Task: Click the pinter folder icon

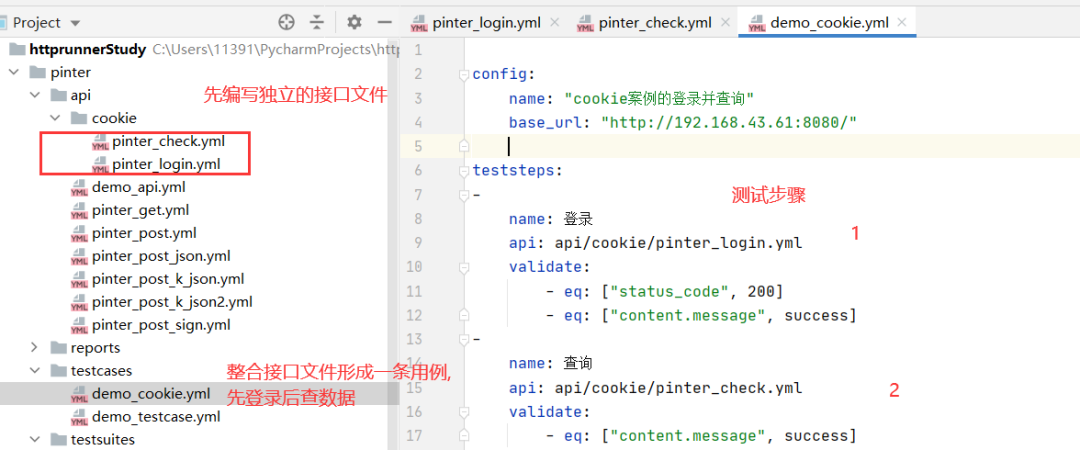Action: pos(37,72)
